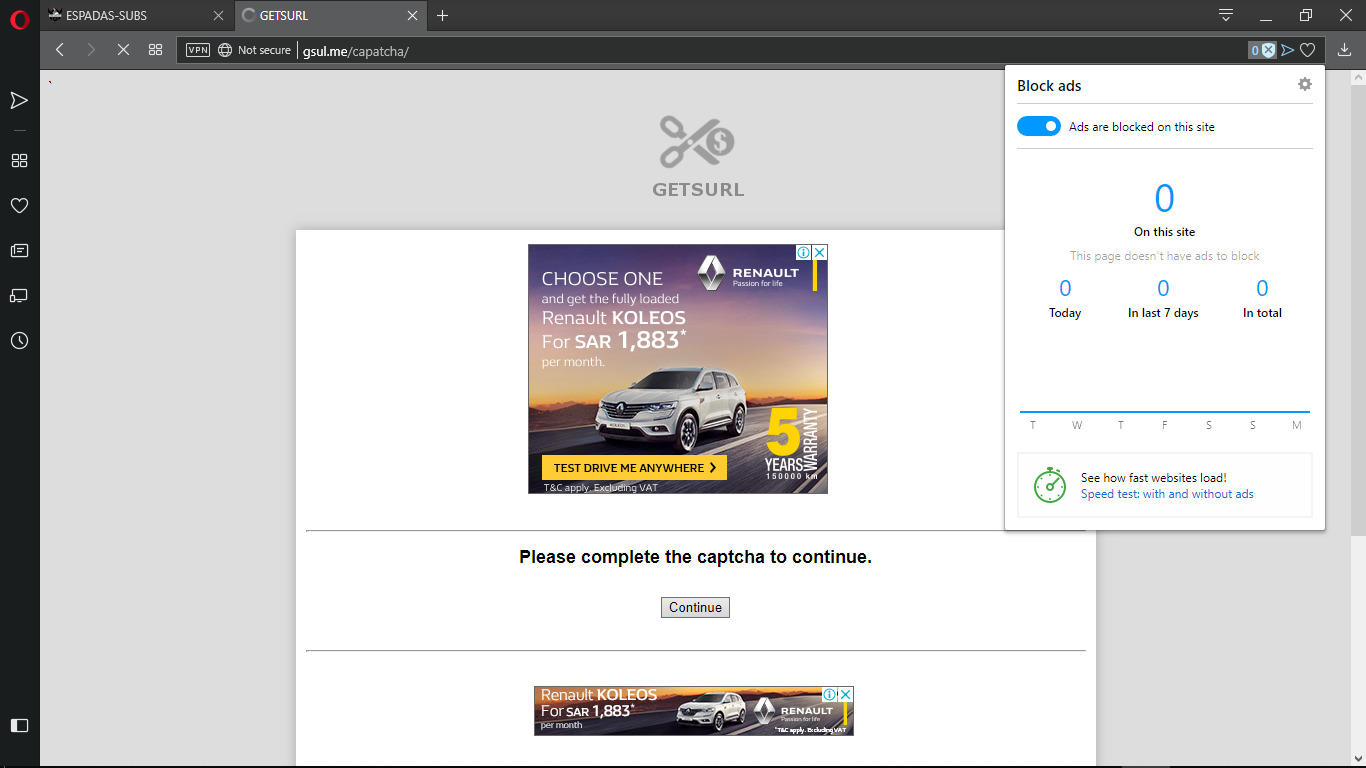Open ad blocker shield badge in address bar
The image size is (1366, 768).
pos(1262,50)
